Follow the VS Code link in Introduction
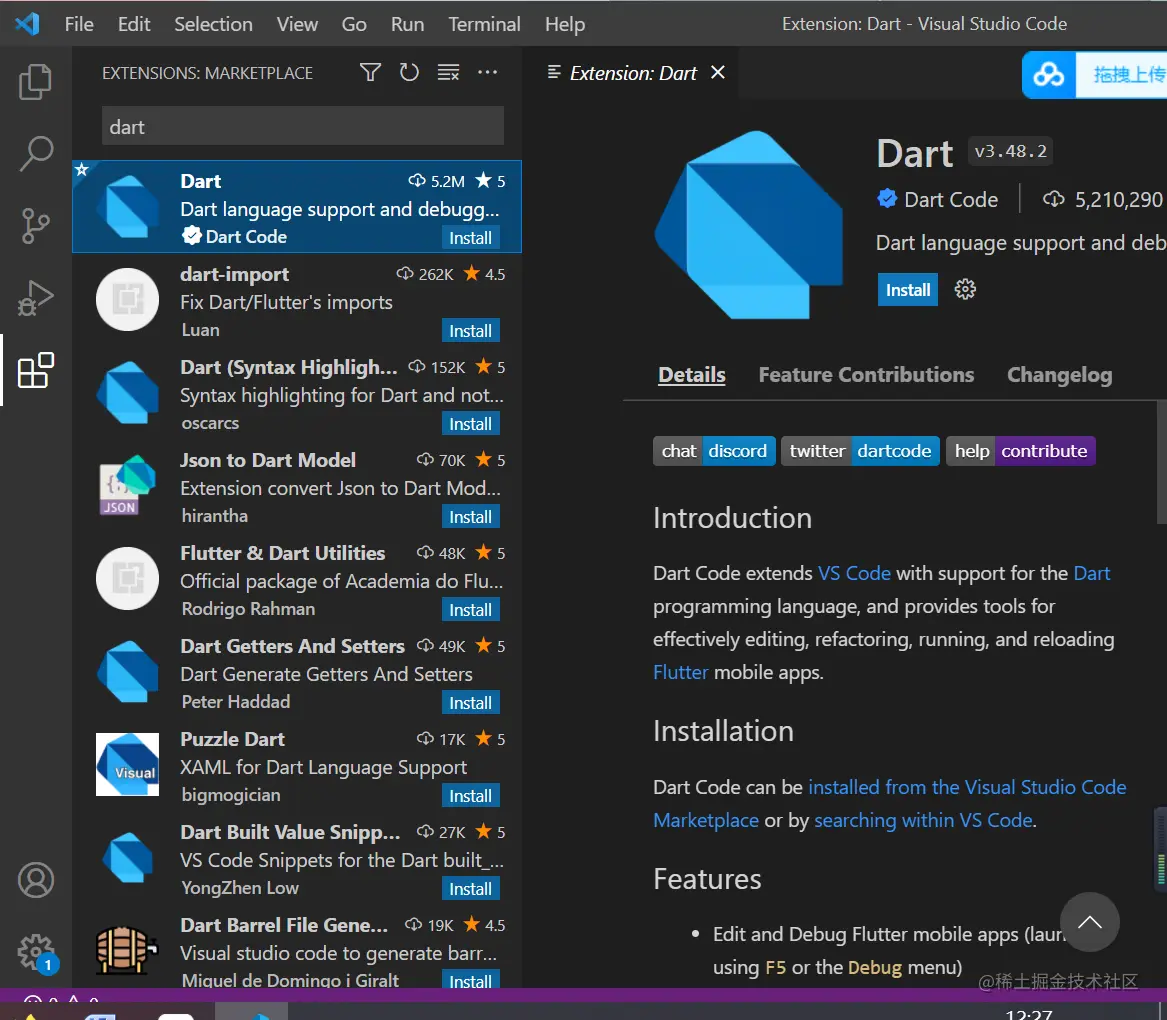 tap(854, 573)
